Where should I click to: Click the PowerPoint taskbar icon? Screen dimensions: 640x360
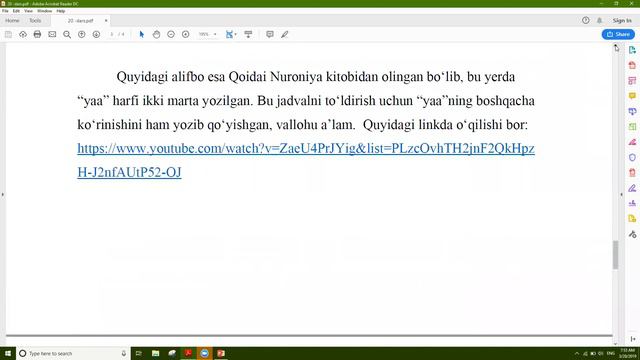coord(221,353)
